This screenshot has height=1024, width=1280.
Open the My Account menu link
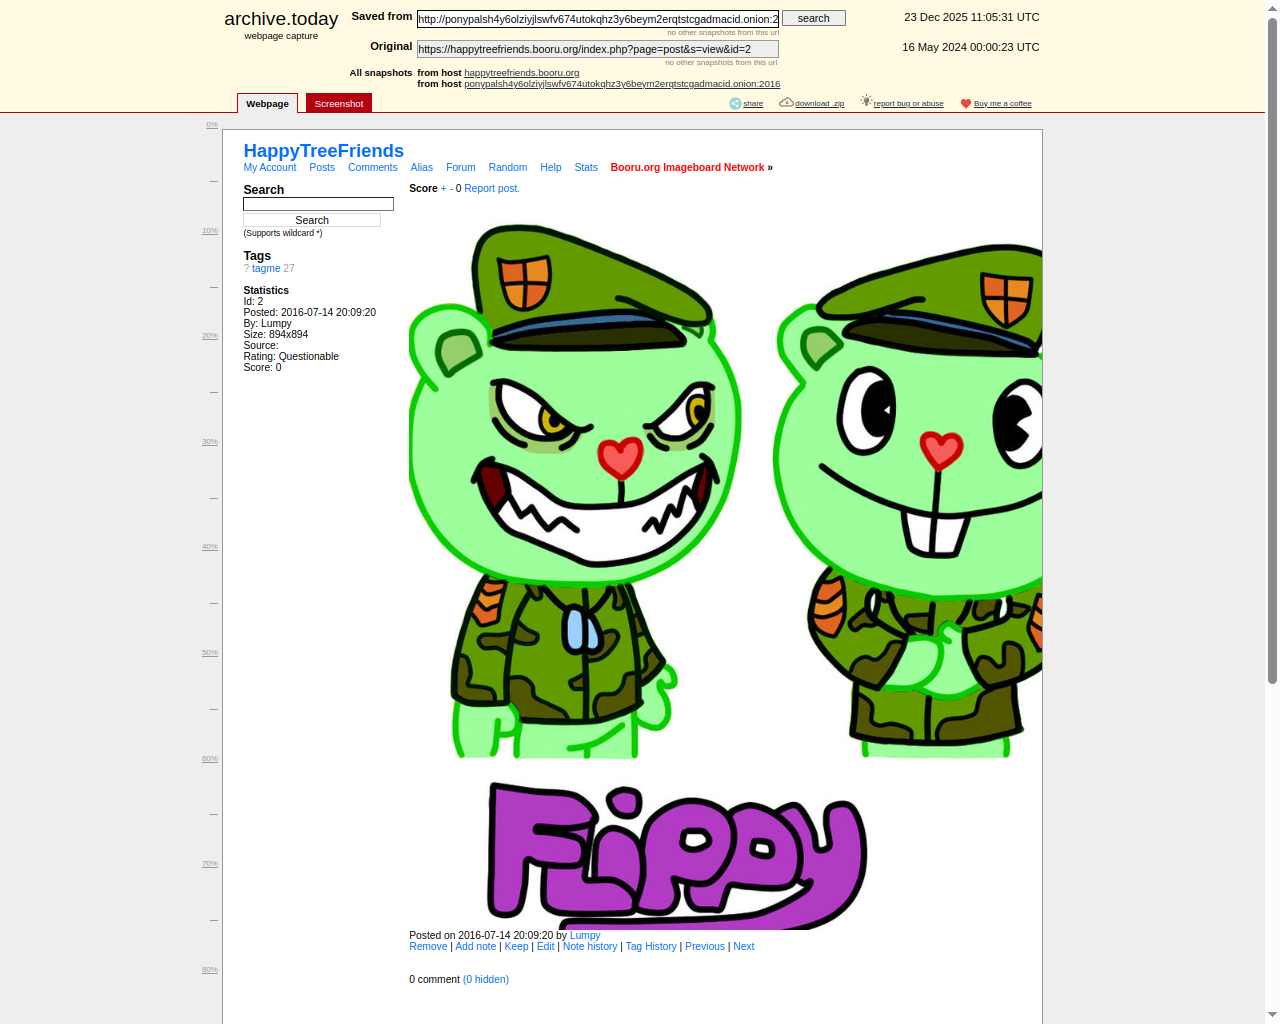click(270, 168)
